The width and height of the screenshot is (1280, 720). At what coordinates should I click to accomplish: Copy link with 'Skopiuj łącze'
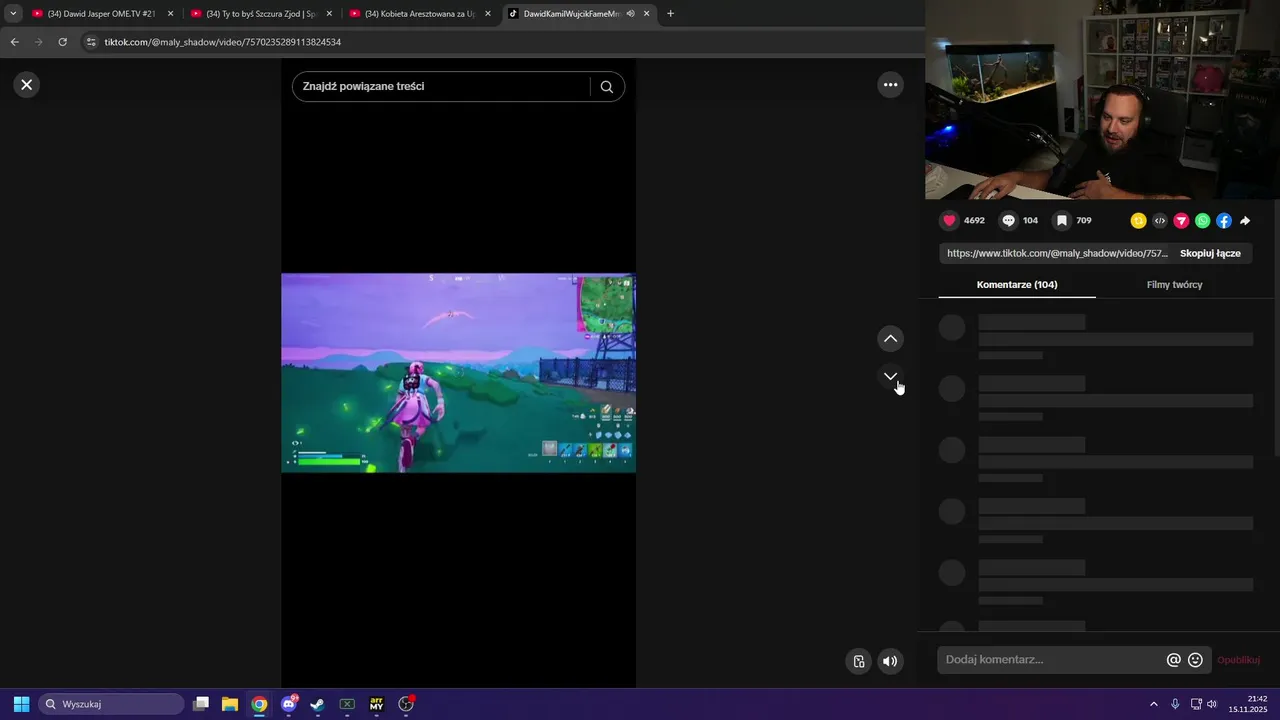1210,253
